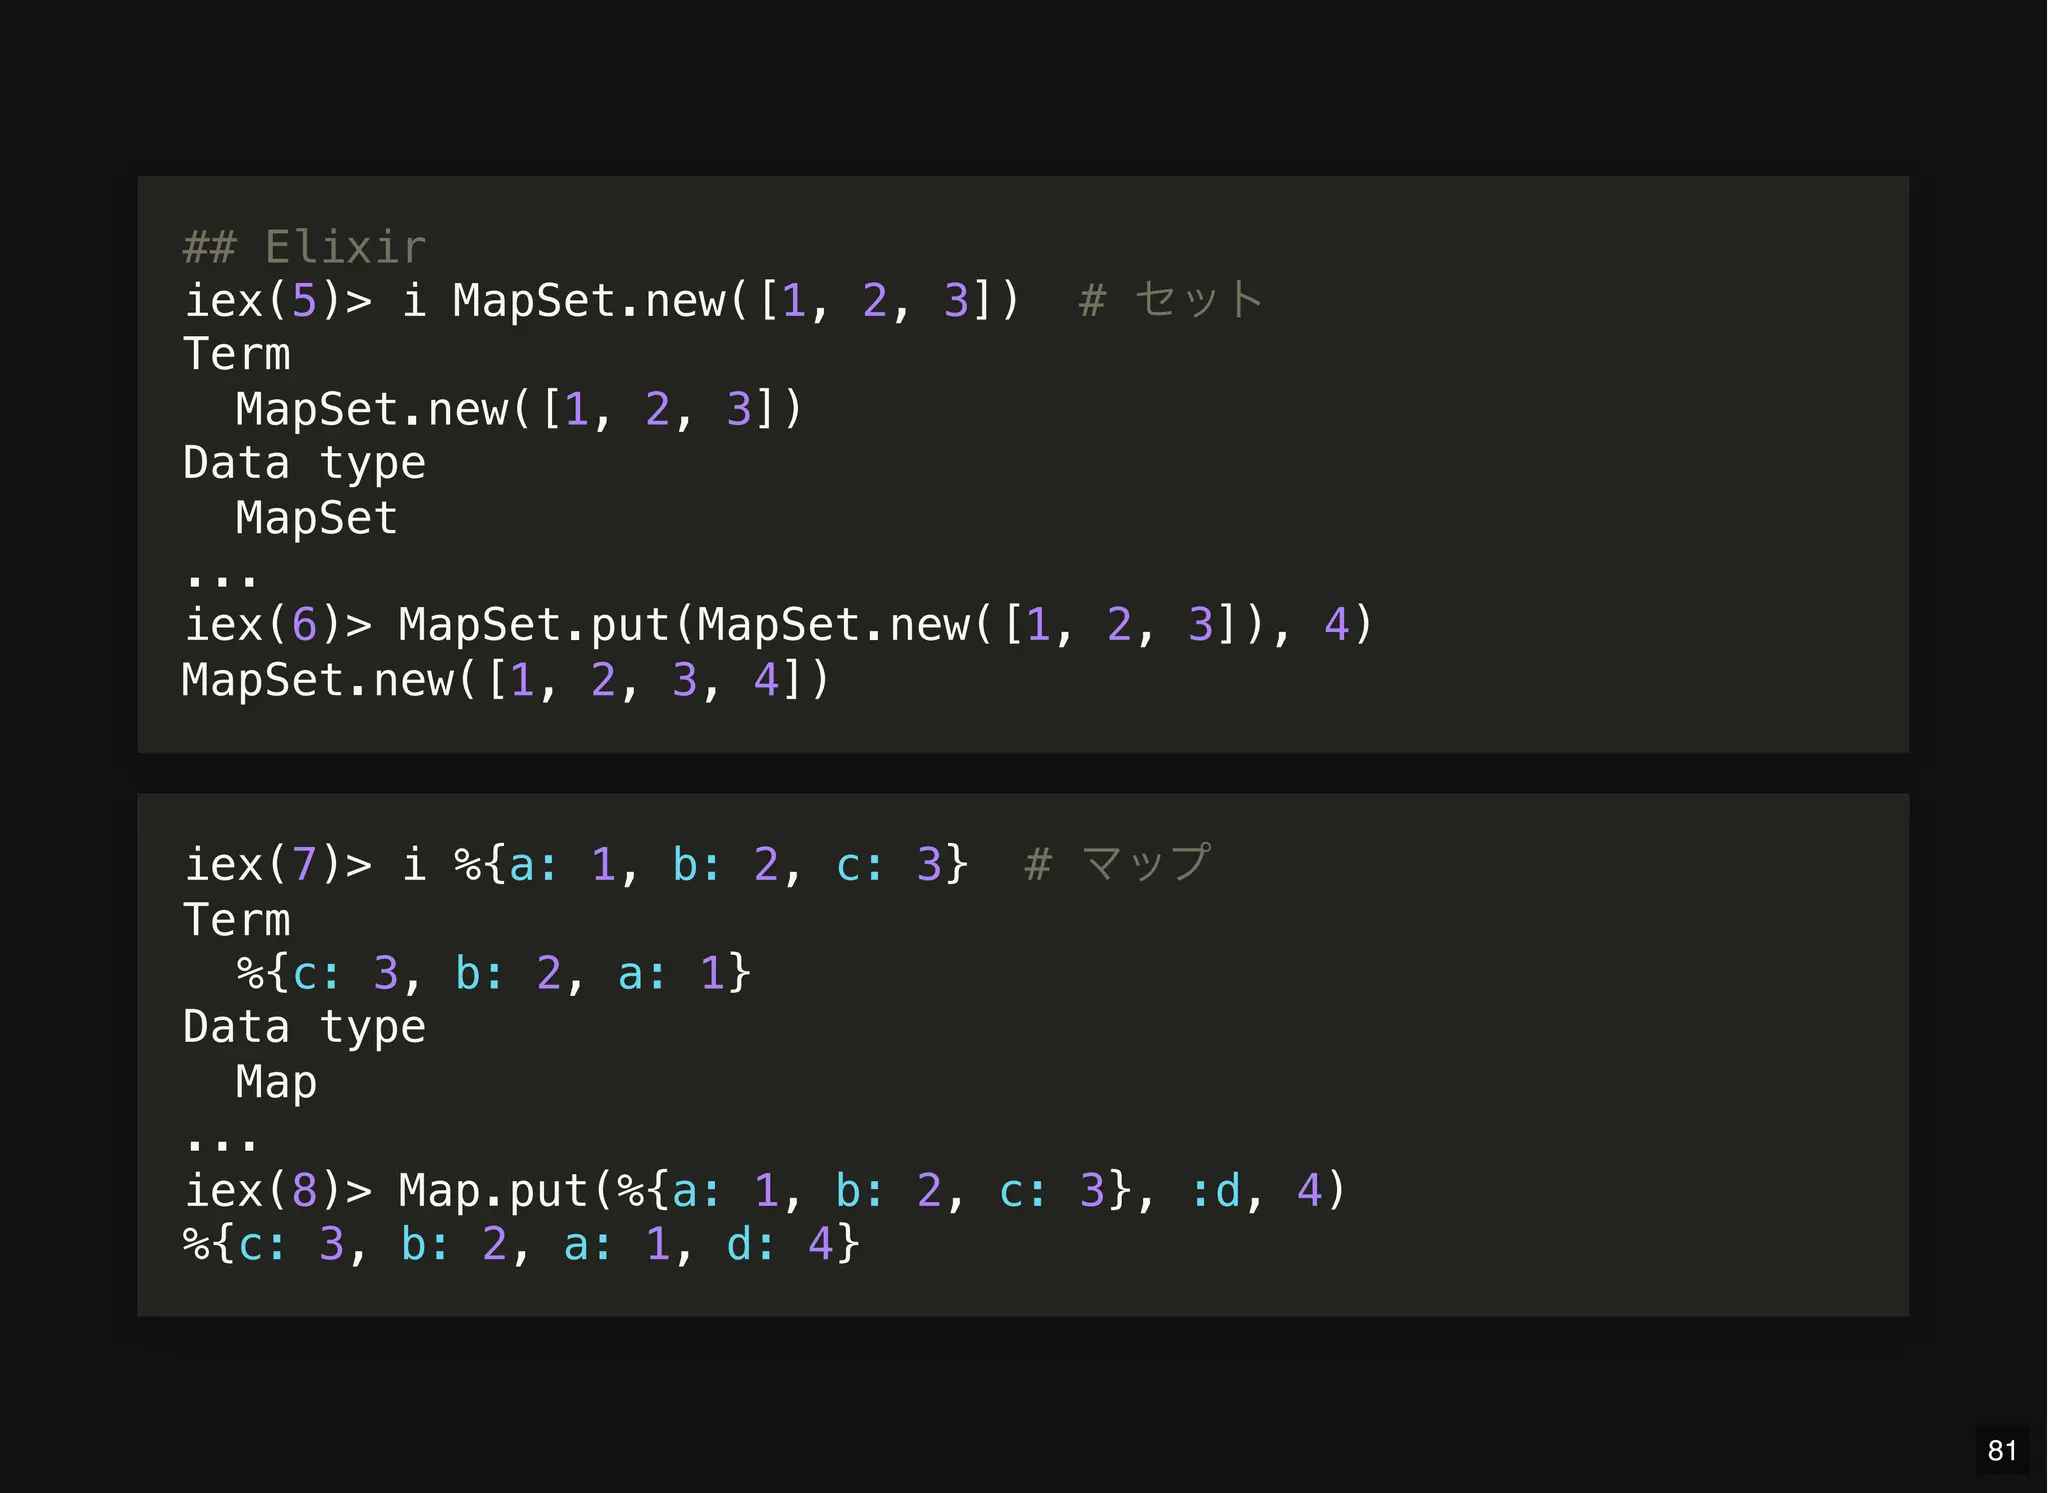Viewport: 2048px width, 1493px height.
Task: Click the 'iex(6)> MapSet.put(...)' command line
Action: (x=778, y=625)
